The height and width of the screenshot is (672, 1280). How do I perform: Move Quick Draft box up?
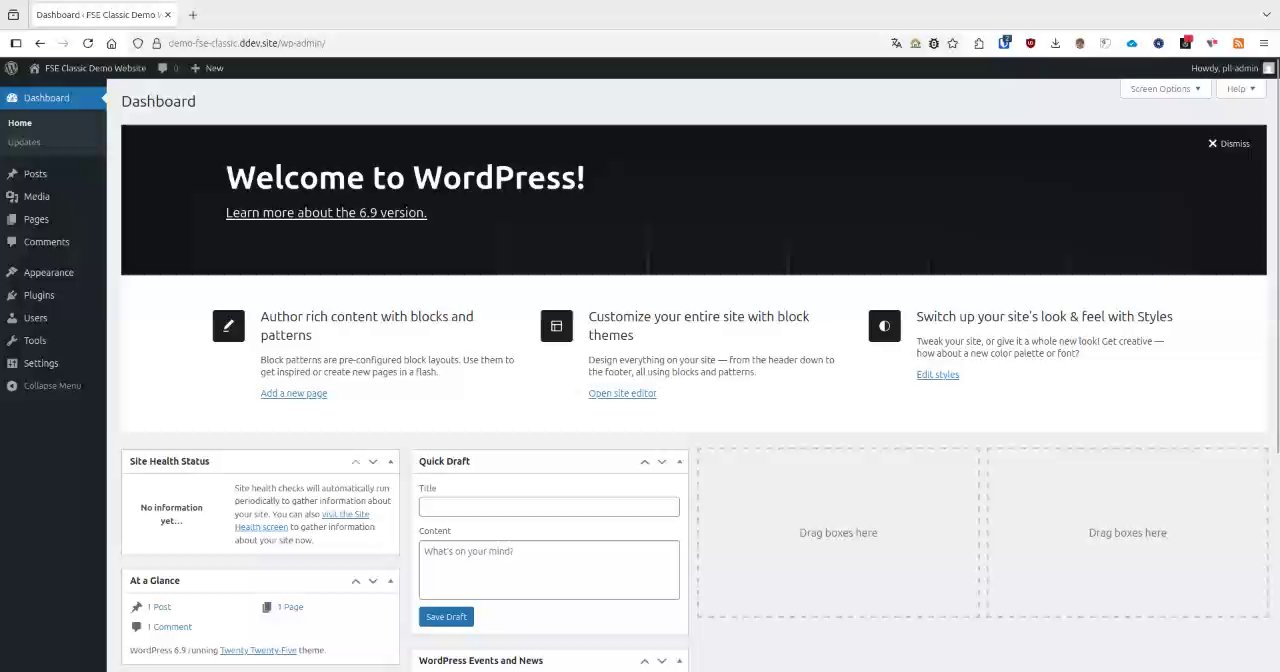[645, 462]
